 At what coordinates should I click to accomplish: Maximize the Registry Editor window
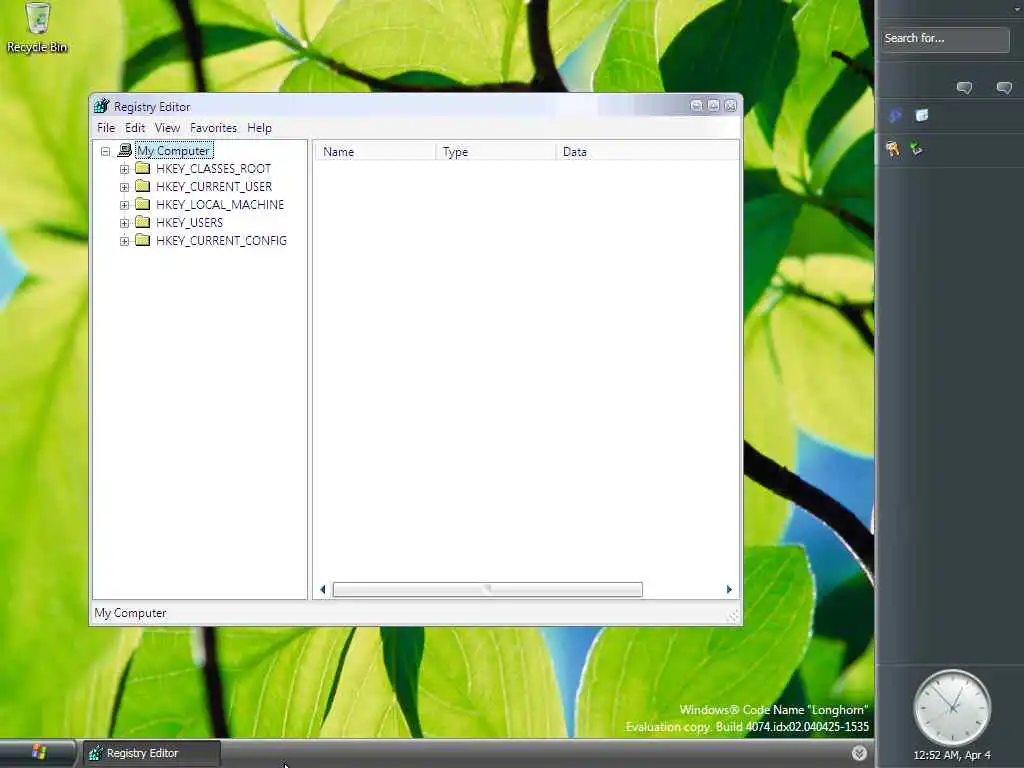(x=713, y=105)
